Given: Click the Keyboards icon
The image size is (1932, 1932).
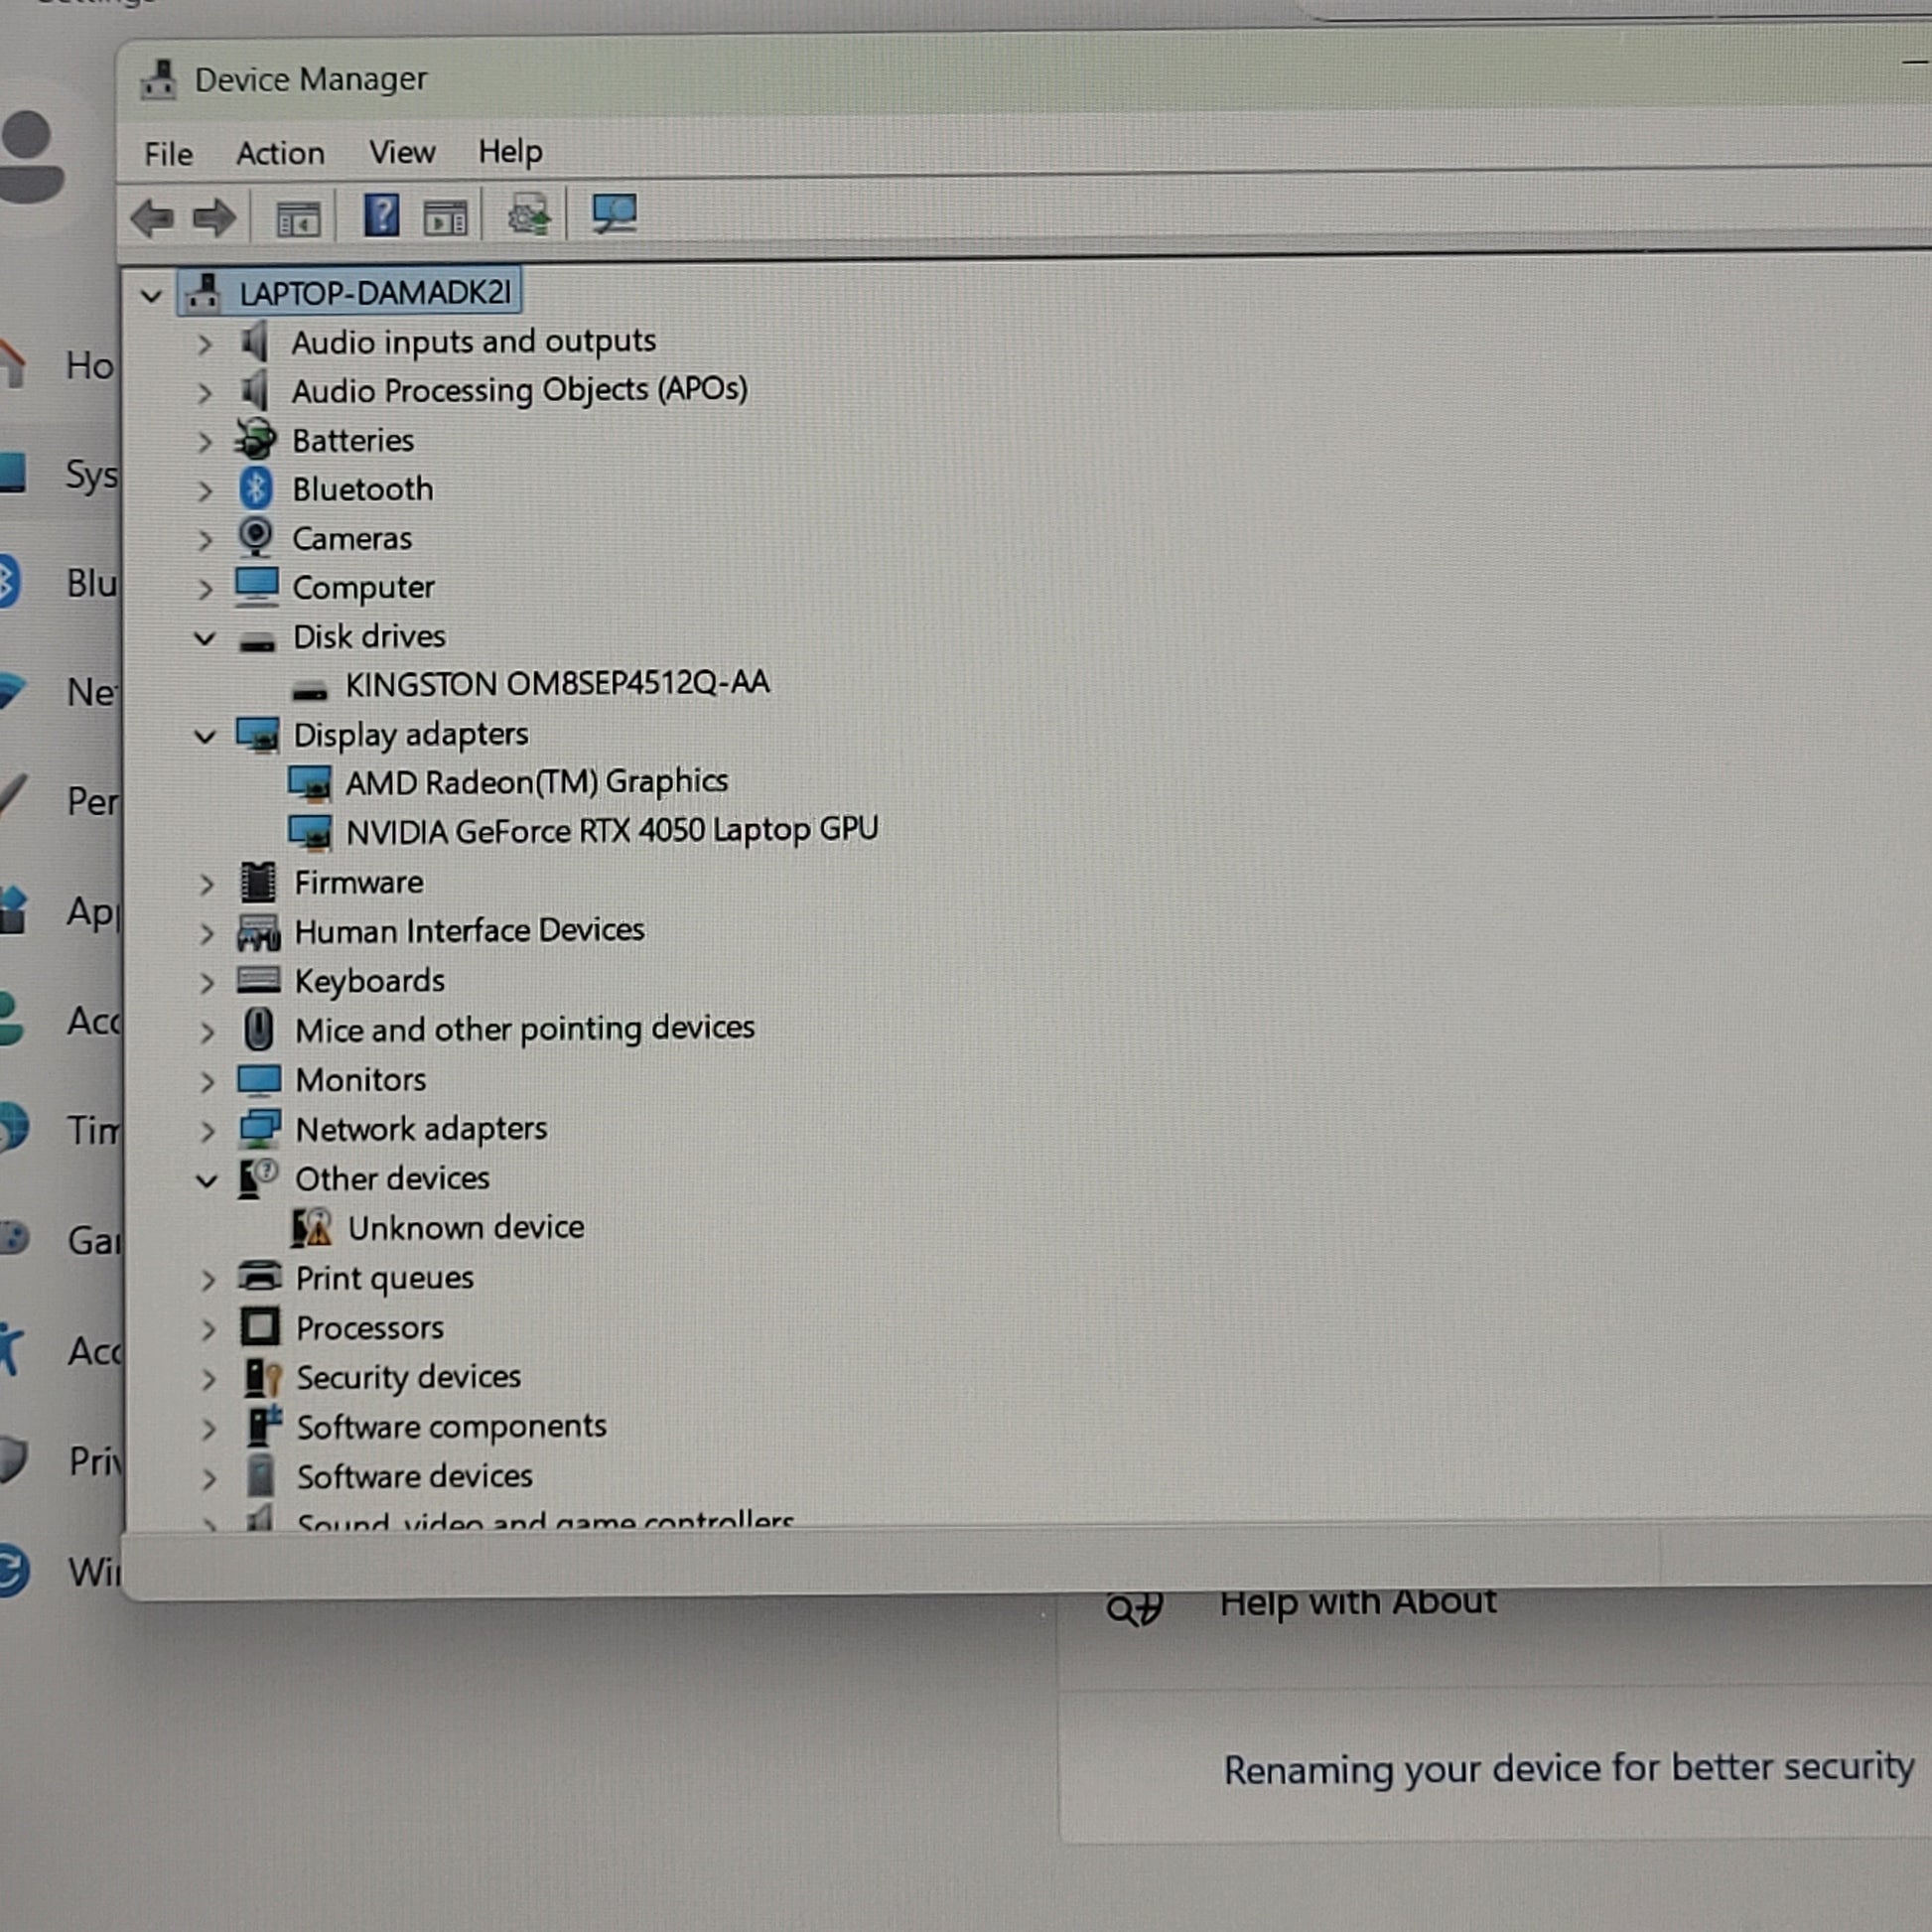Looking at the screenshot, I should (259, 979).
